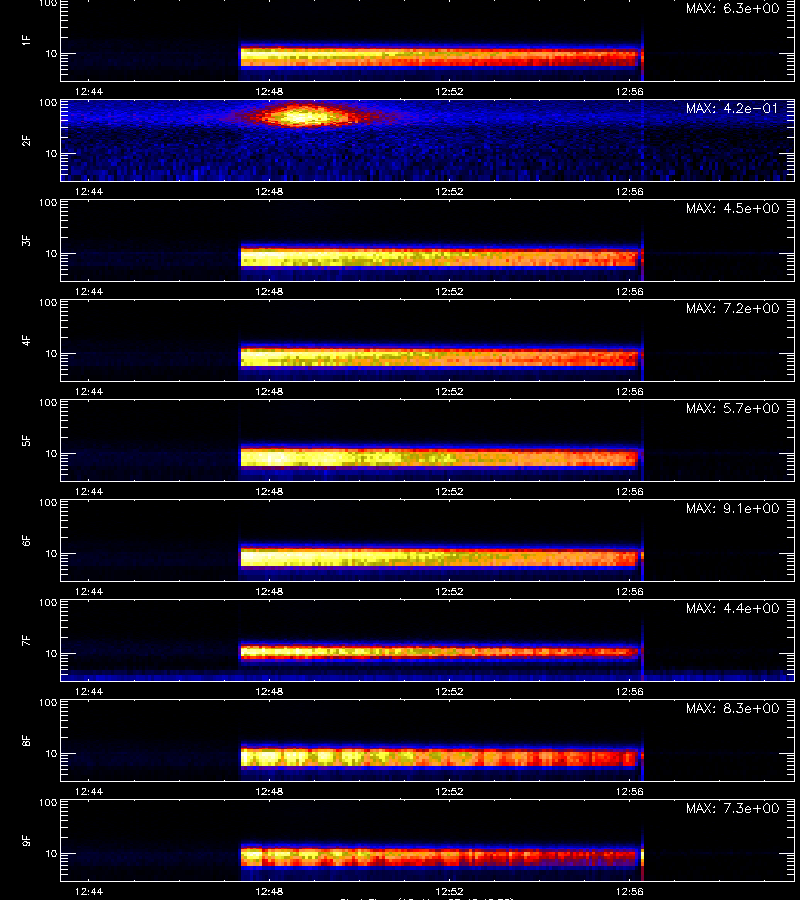Click the MAX: 8.3e+00 label in panel 8F
This screenshot has height=900, width=800.
732,708
